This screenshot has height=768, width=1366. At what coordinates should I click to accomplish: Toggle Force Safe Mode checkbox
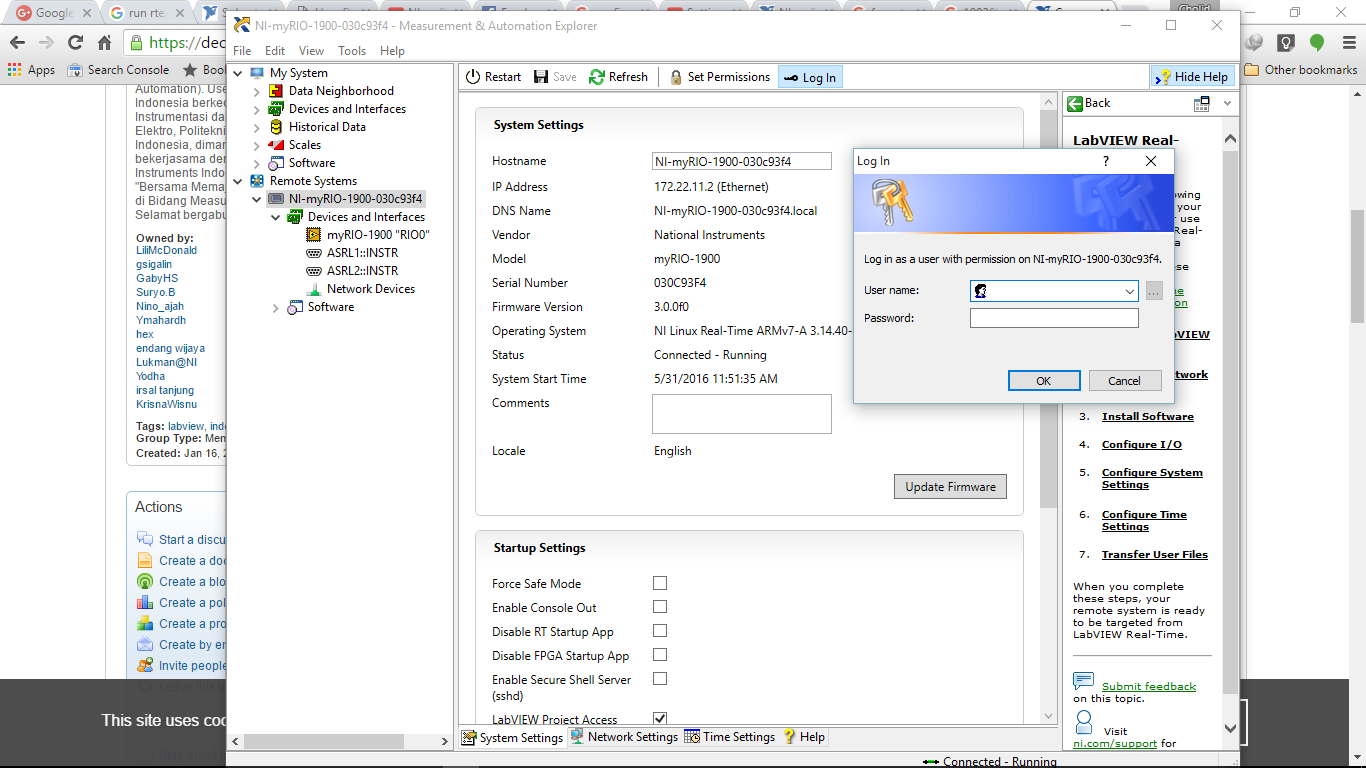(660, 583)
